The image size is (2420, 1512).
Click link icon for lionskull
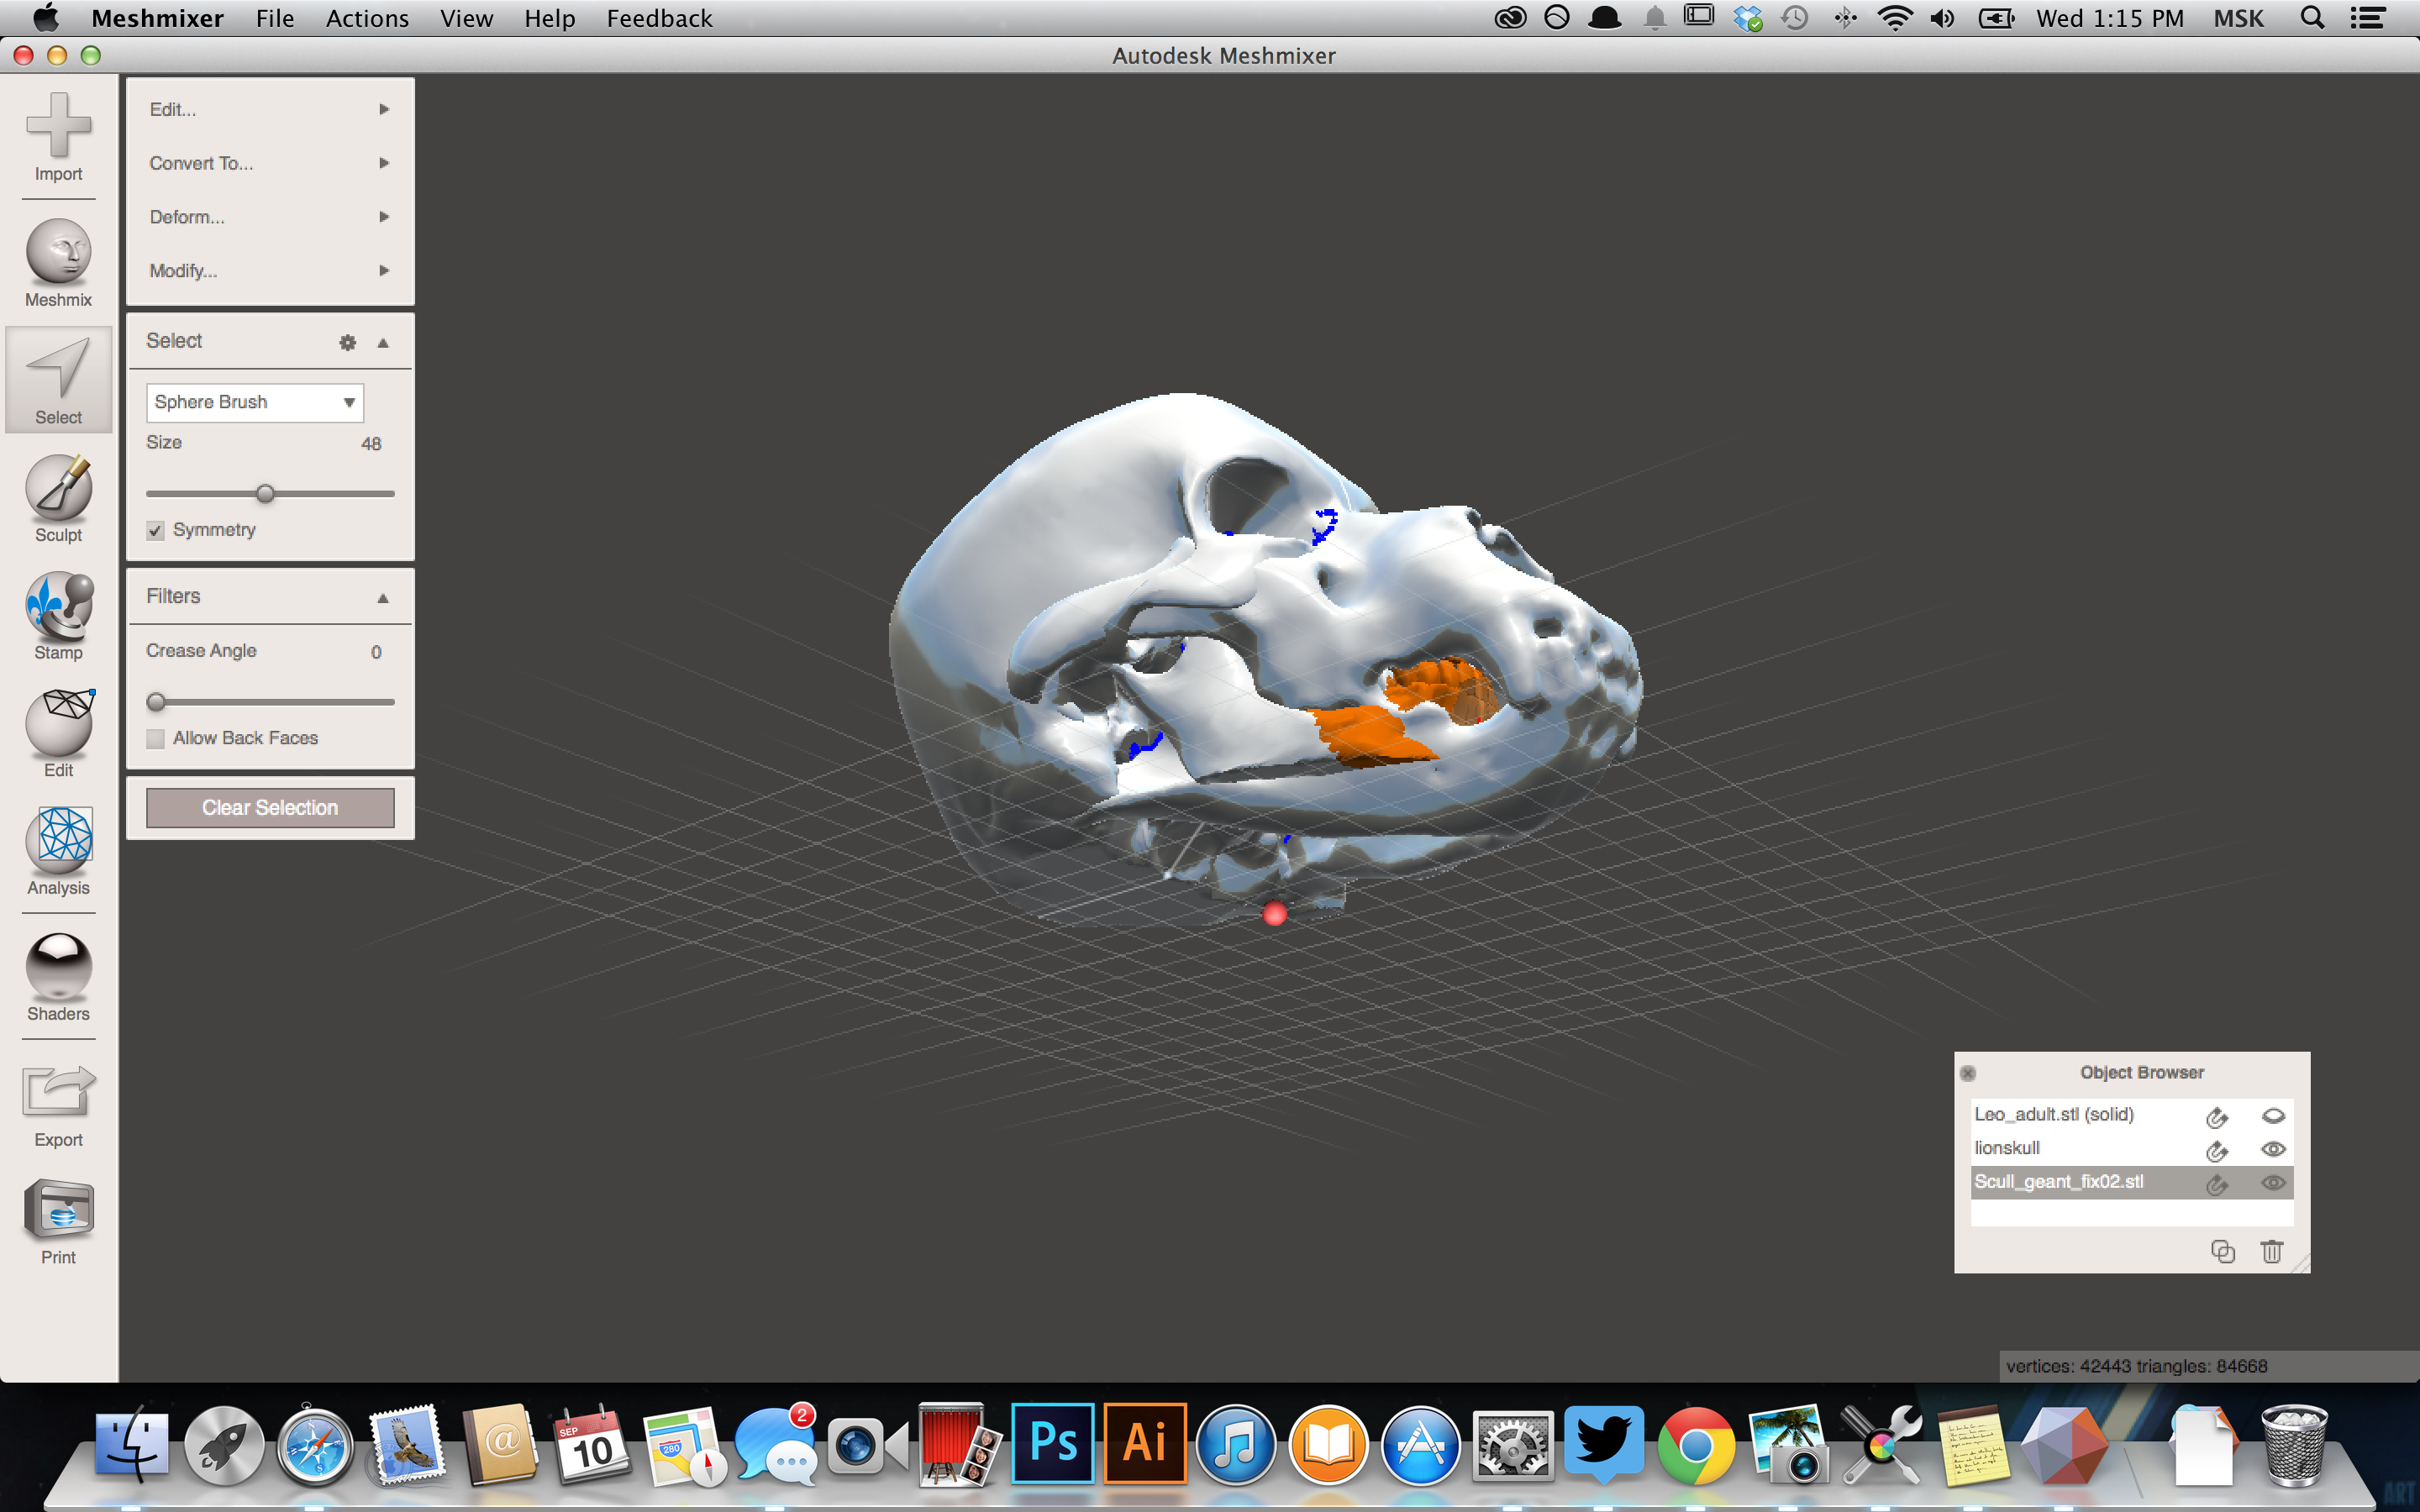click(x=2216, y=1150)
